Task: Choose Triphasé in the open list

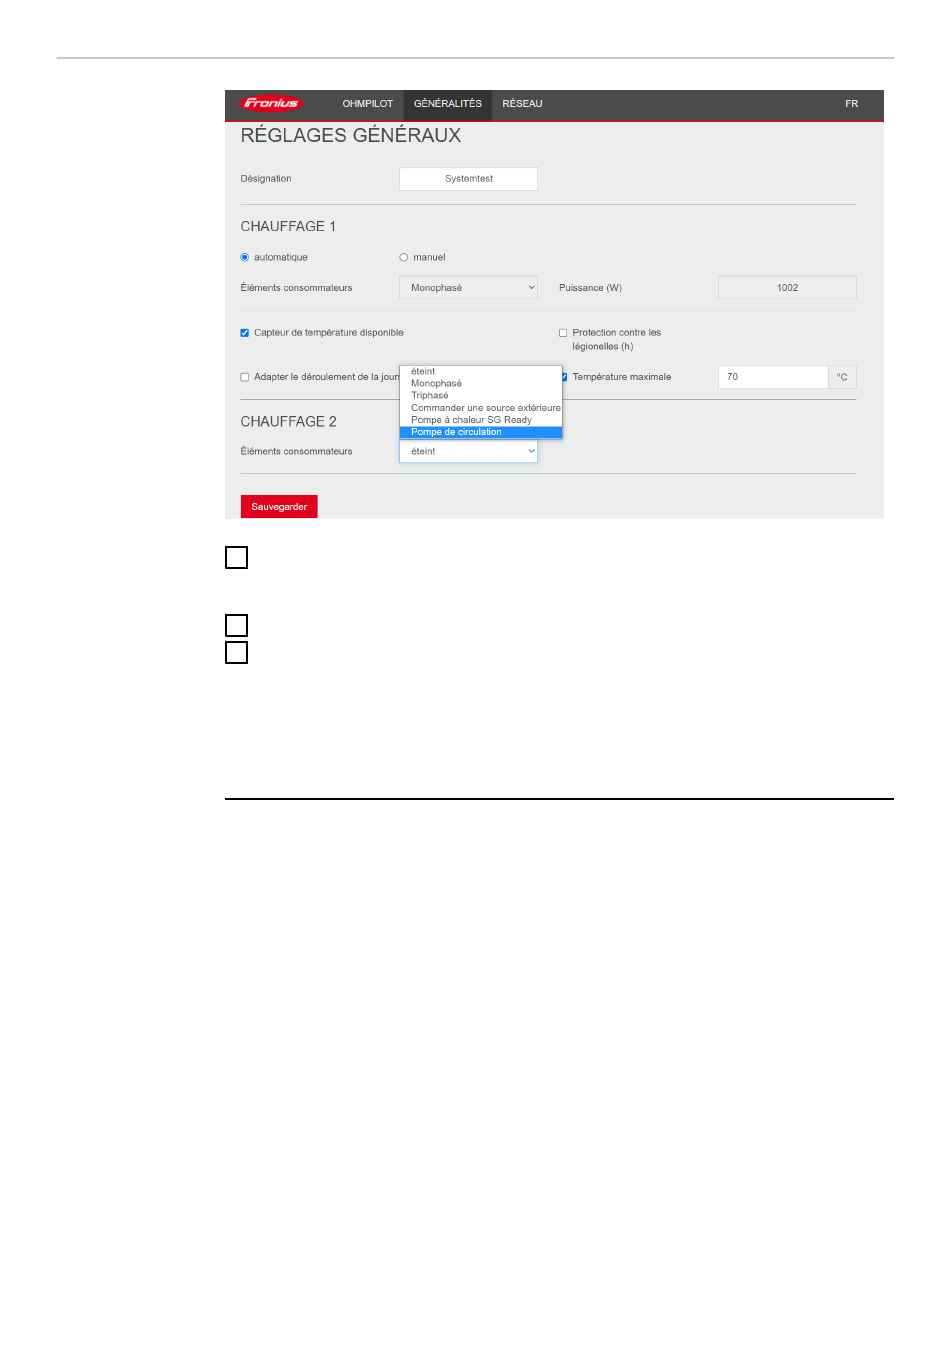Action: [x=481, y=395]
